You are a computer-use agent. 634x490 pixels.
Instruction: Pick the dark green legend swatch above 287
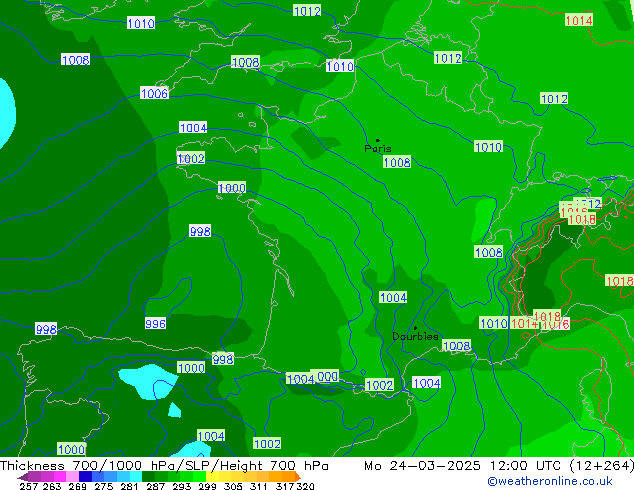[148, 476]
